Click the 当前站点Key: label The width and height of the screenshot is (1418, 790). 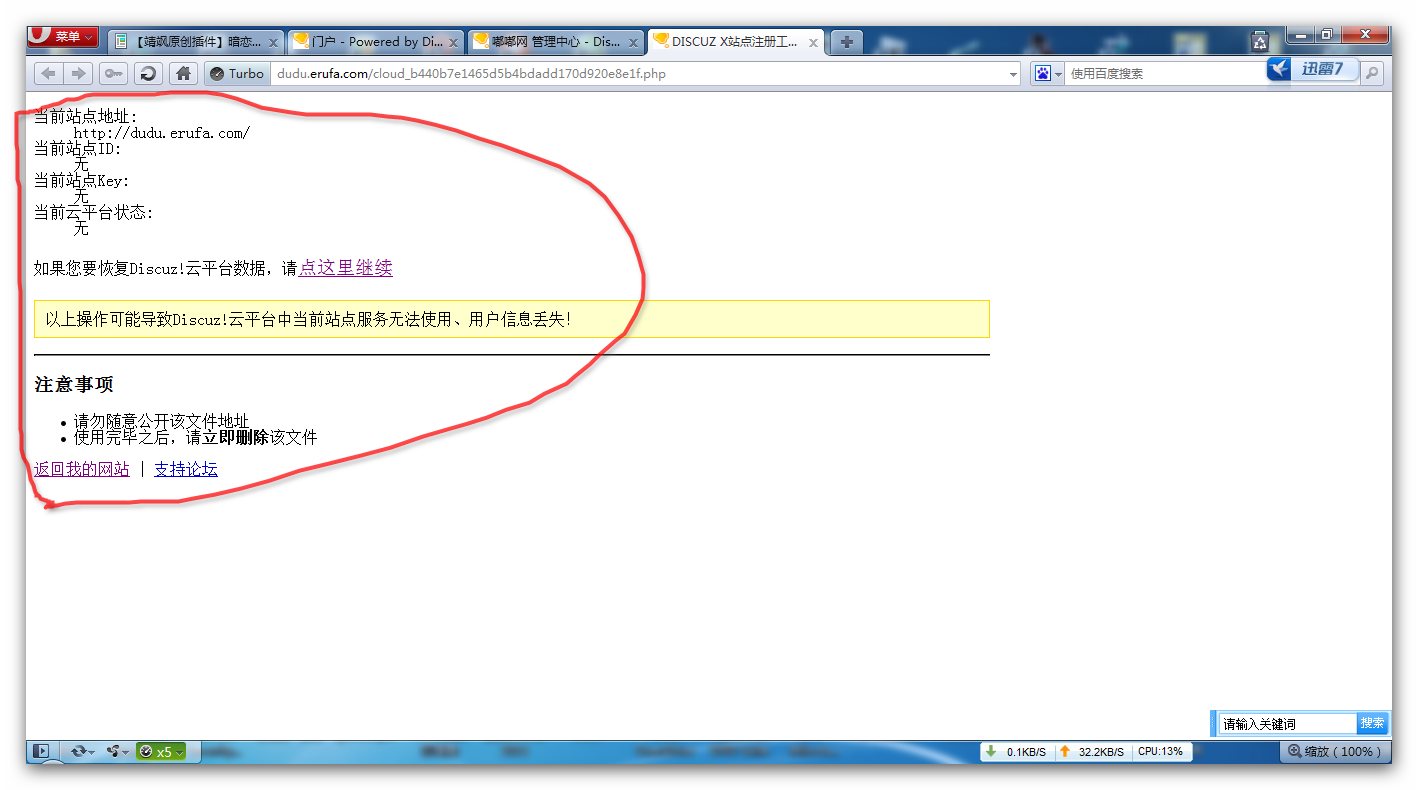point(82,181)
